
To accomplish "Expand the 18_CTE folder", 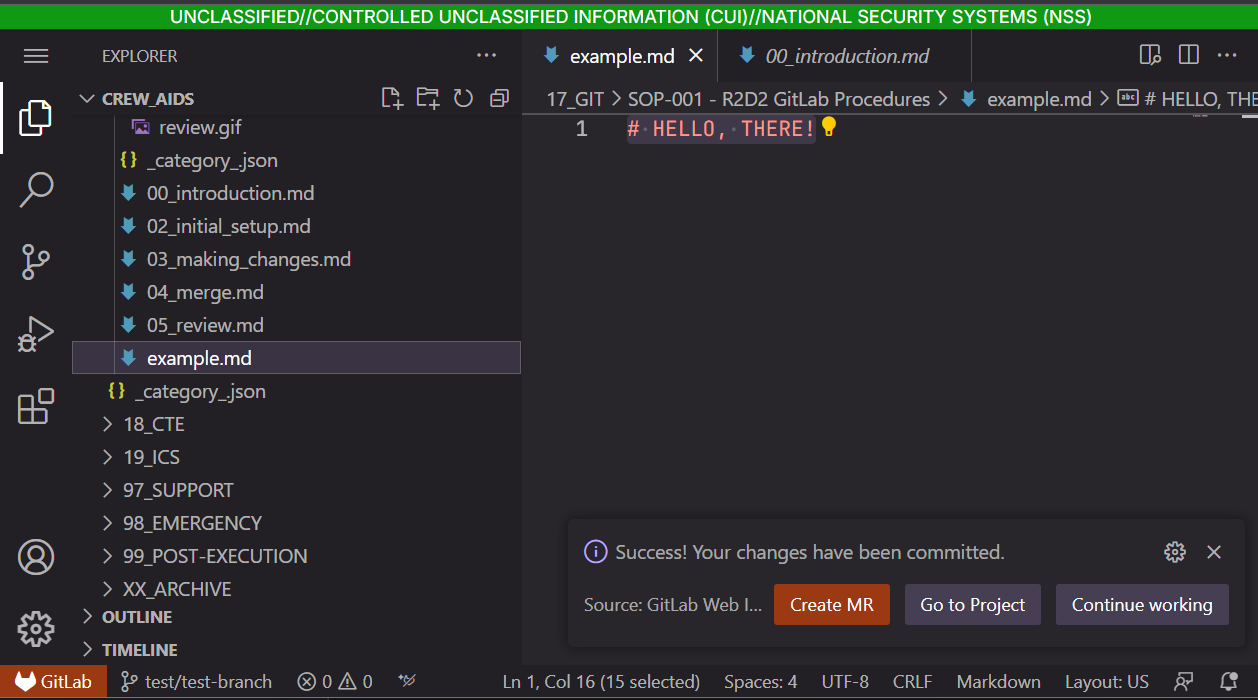I will [296, 424].
